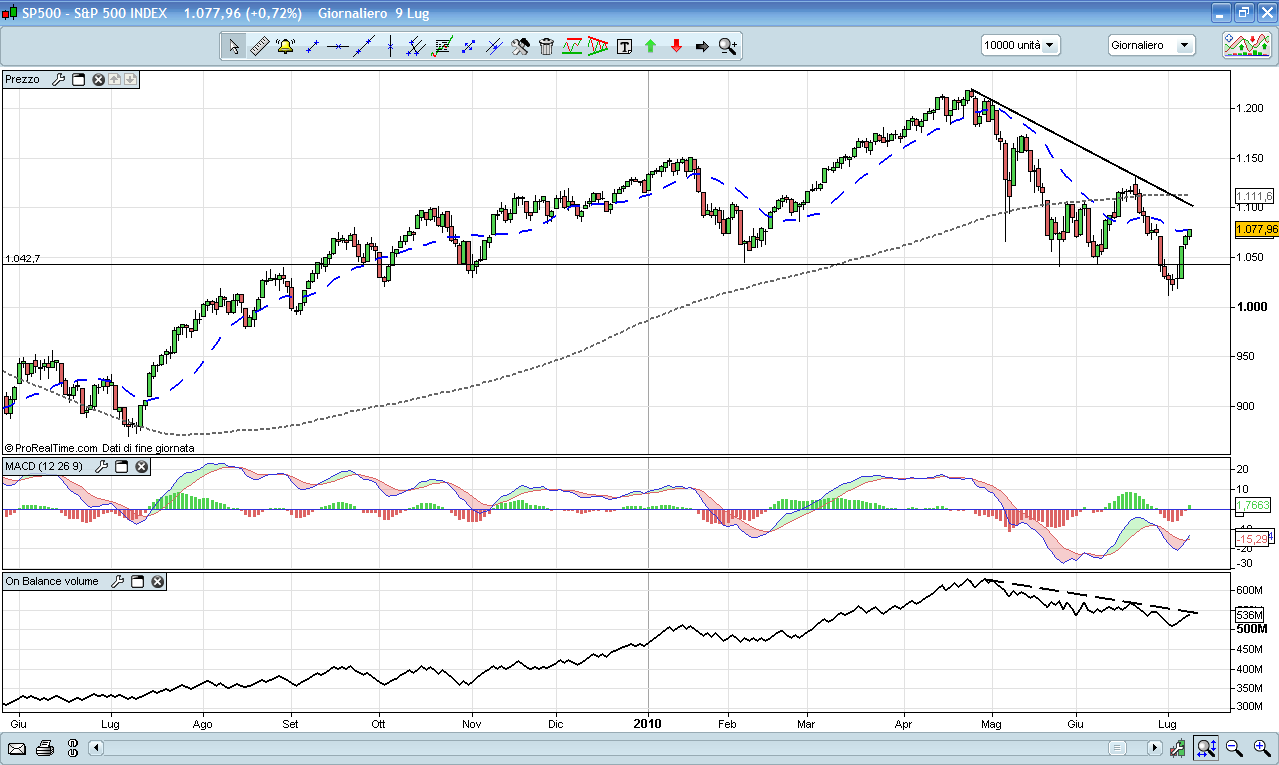Select the ruler measurement tool

click(259, 46)
